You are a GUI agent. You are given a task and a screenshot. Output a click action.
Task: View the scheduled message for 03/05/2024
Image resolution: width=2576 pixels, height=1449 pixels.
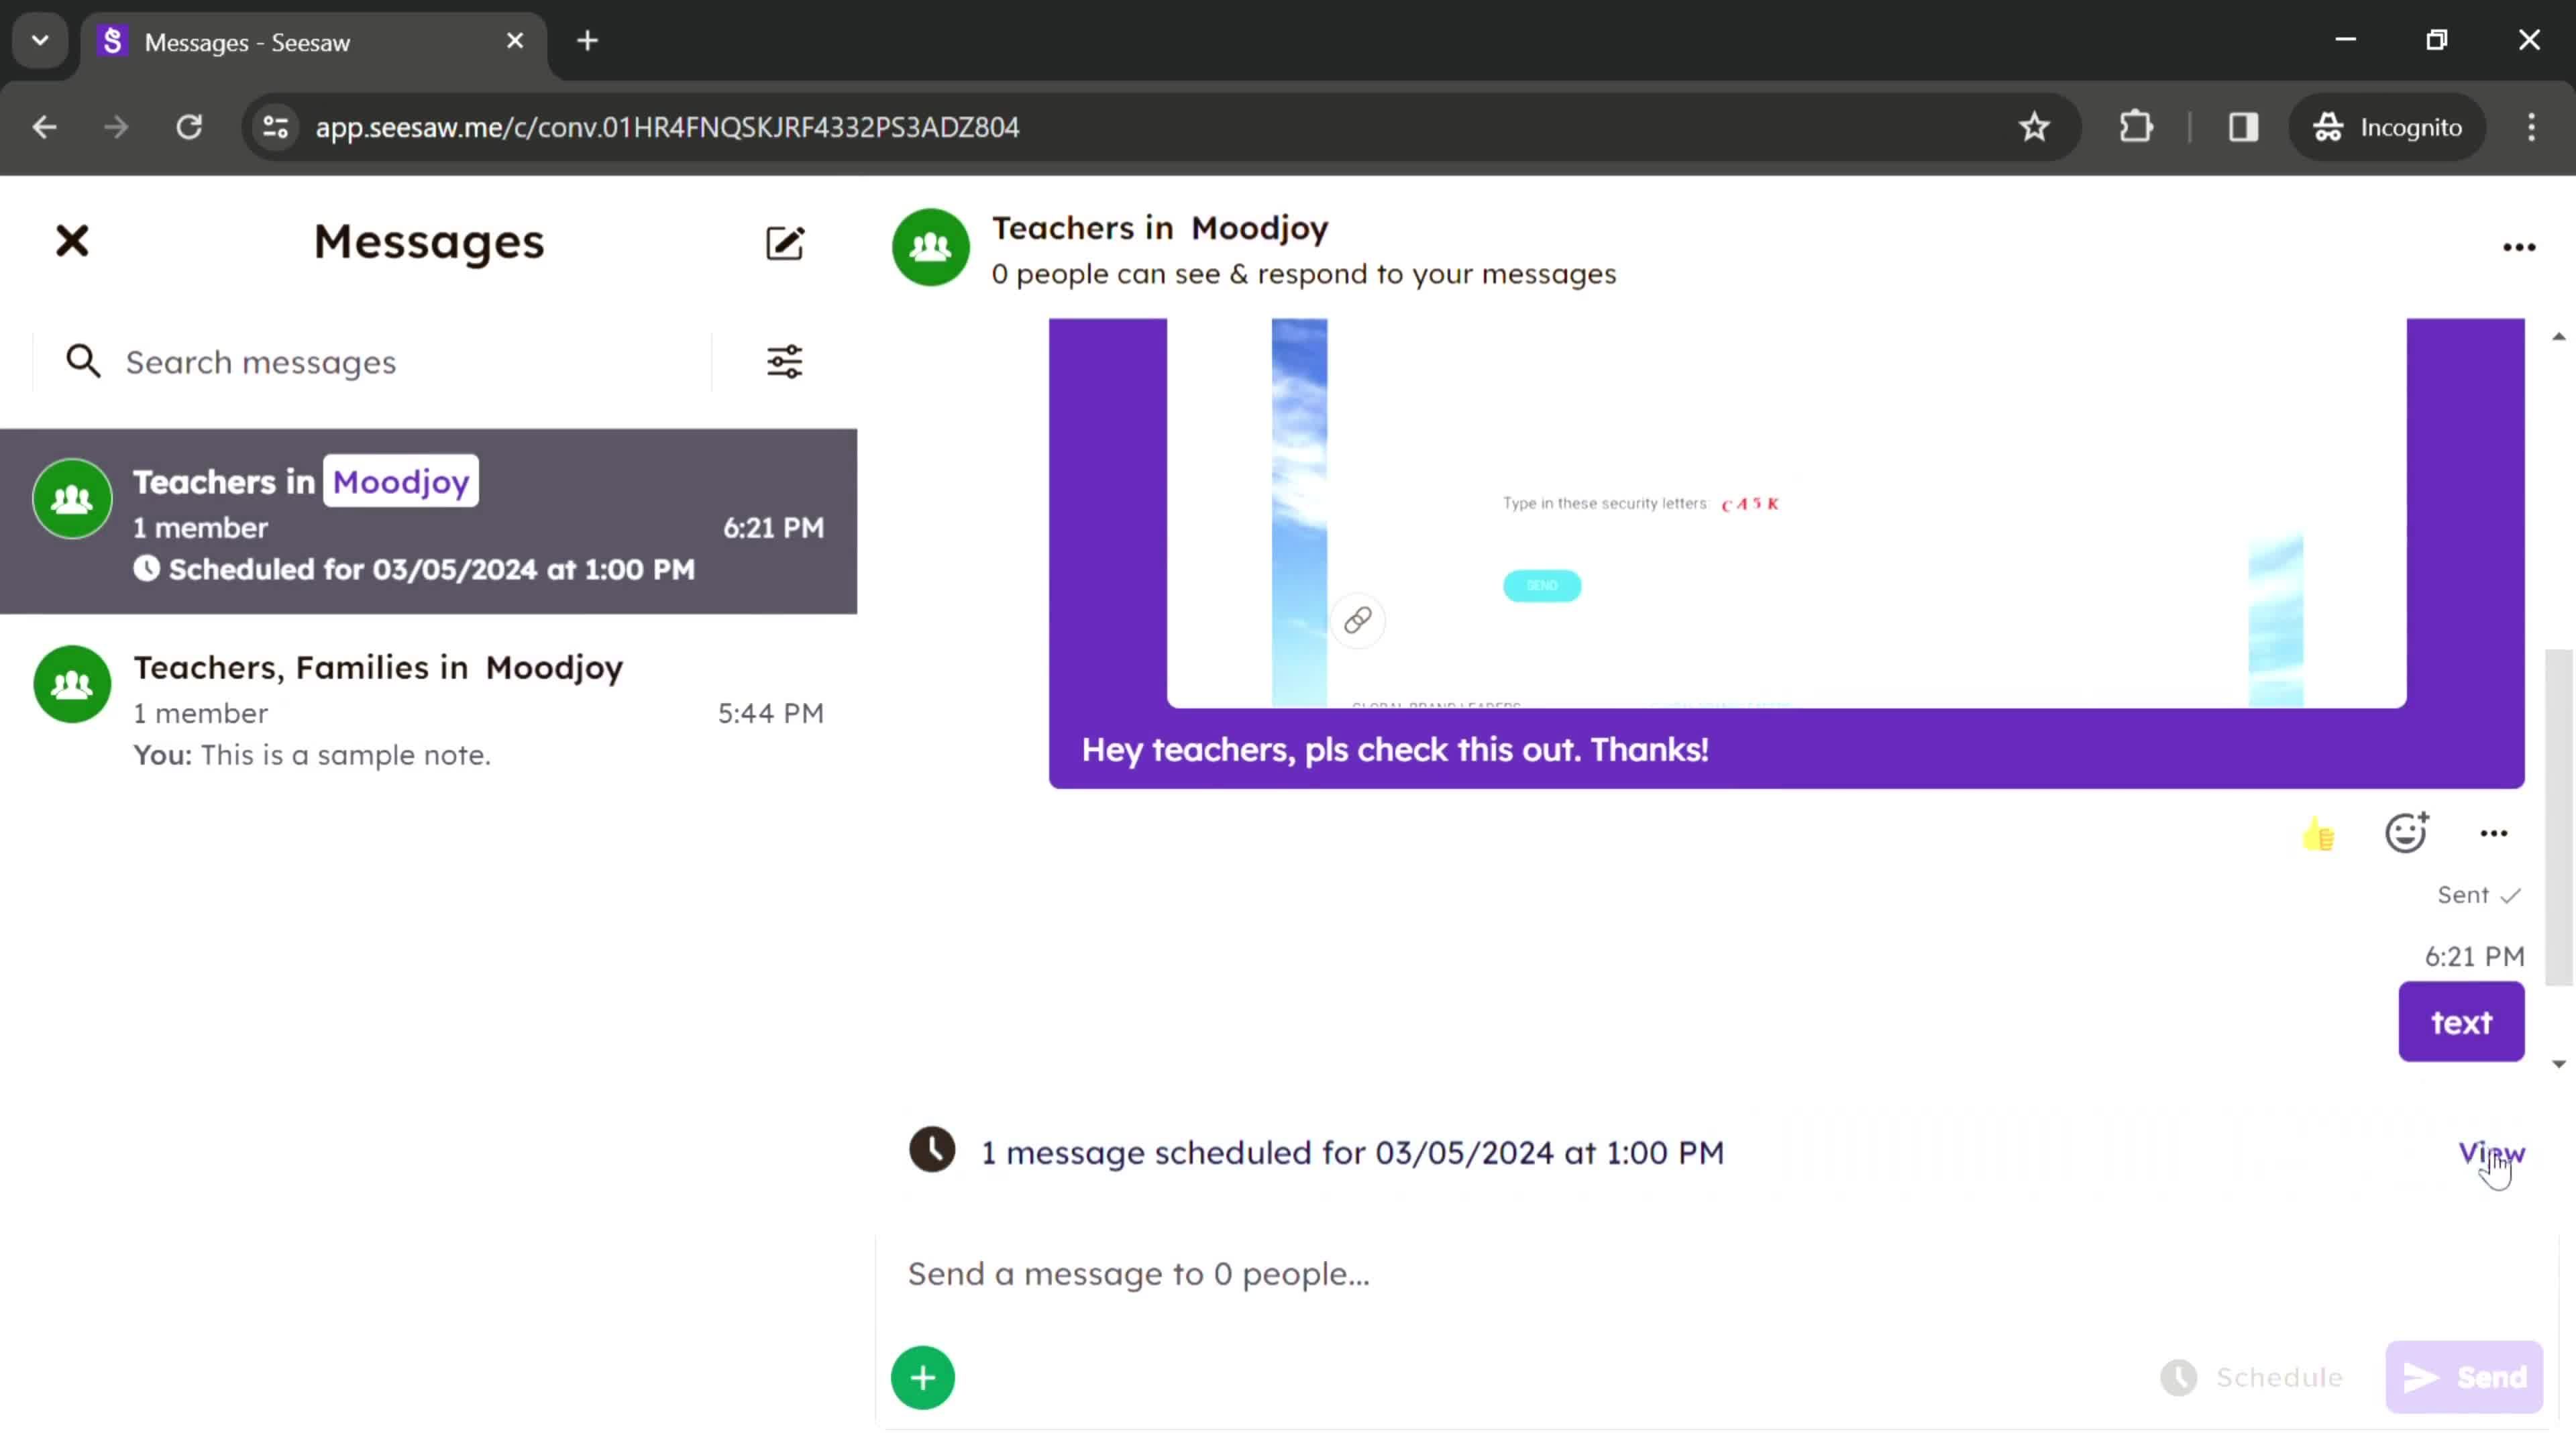(2491, 1152)
